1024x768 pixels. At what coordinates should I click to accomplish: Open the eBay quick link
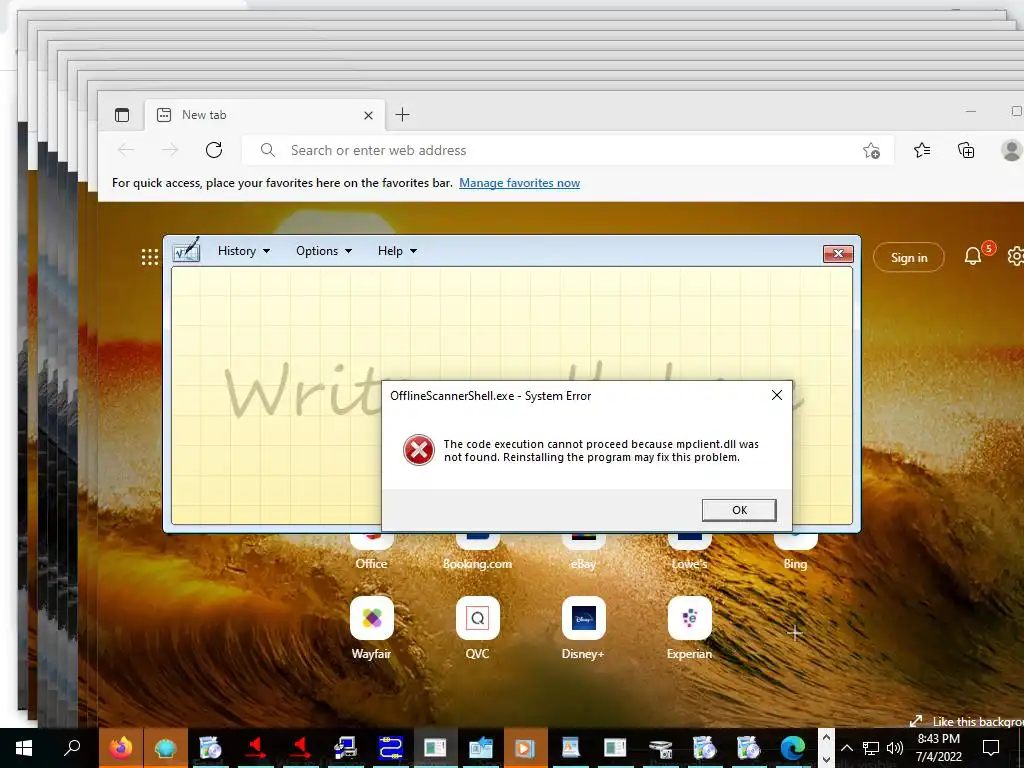click(583, 552)
